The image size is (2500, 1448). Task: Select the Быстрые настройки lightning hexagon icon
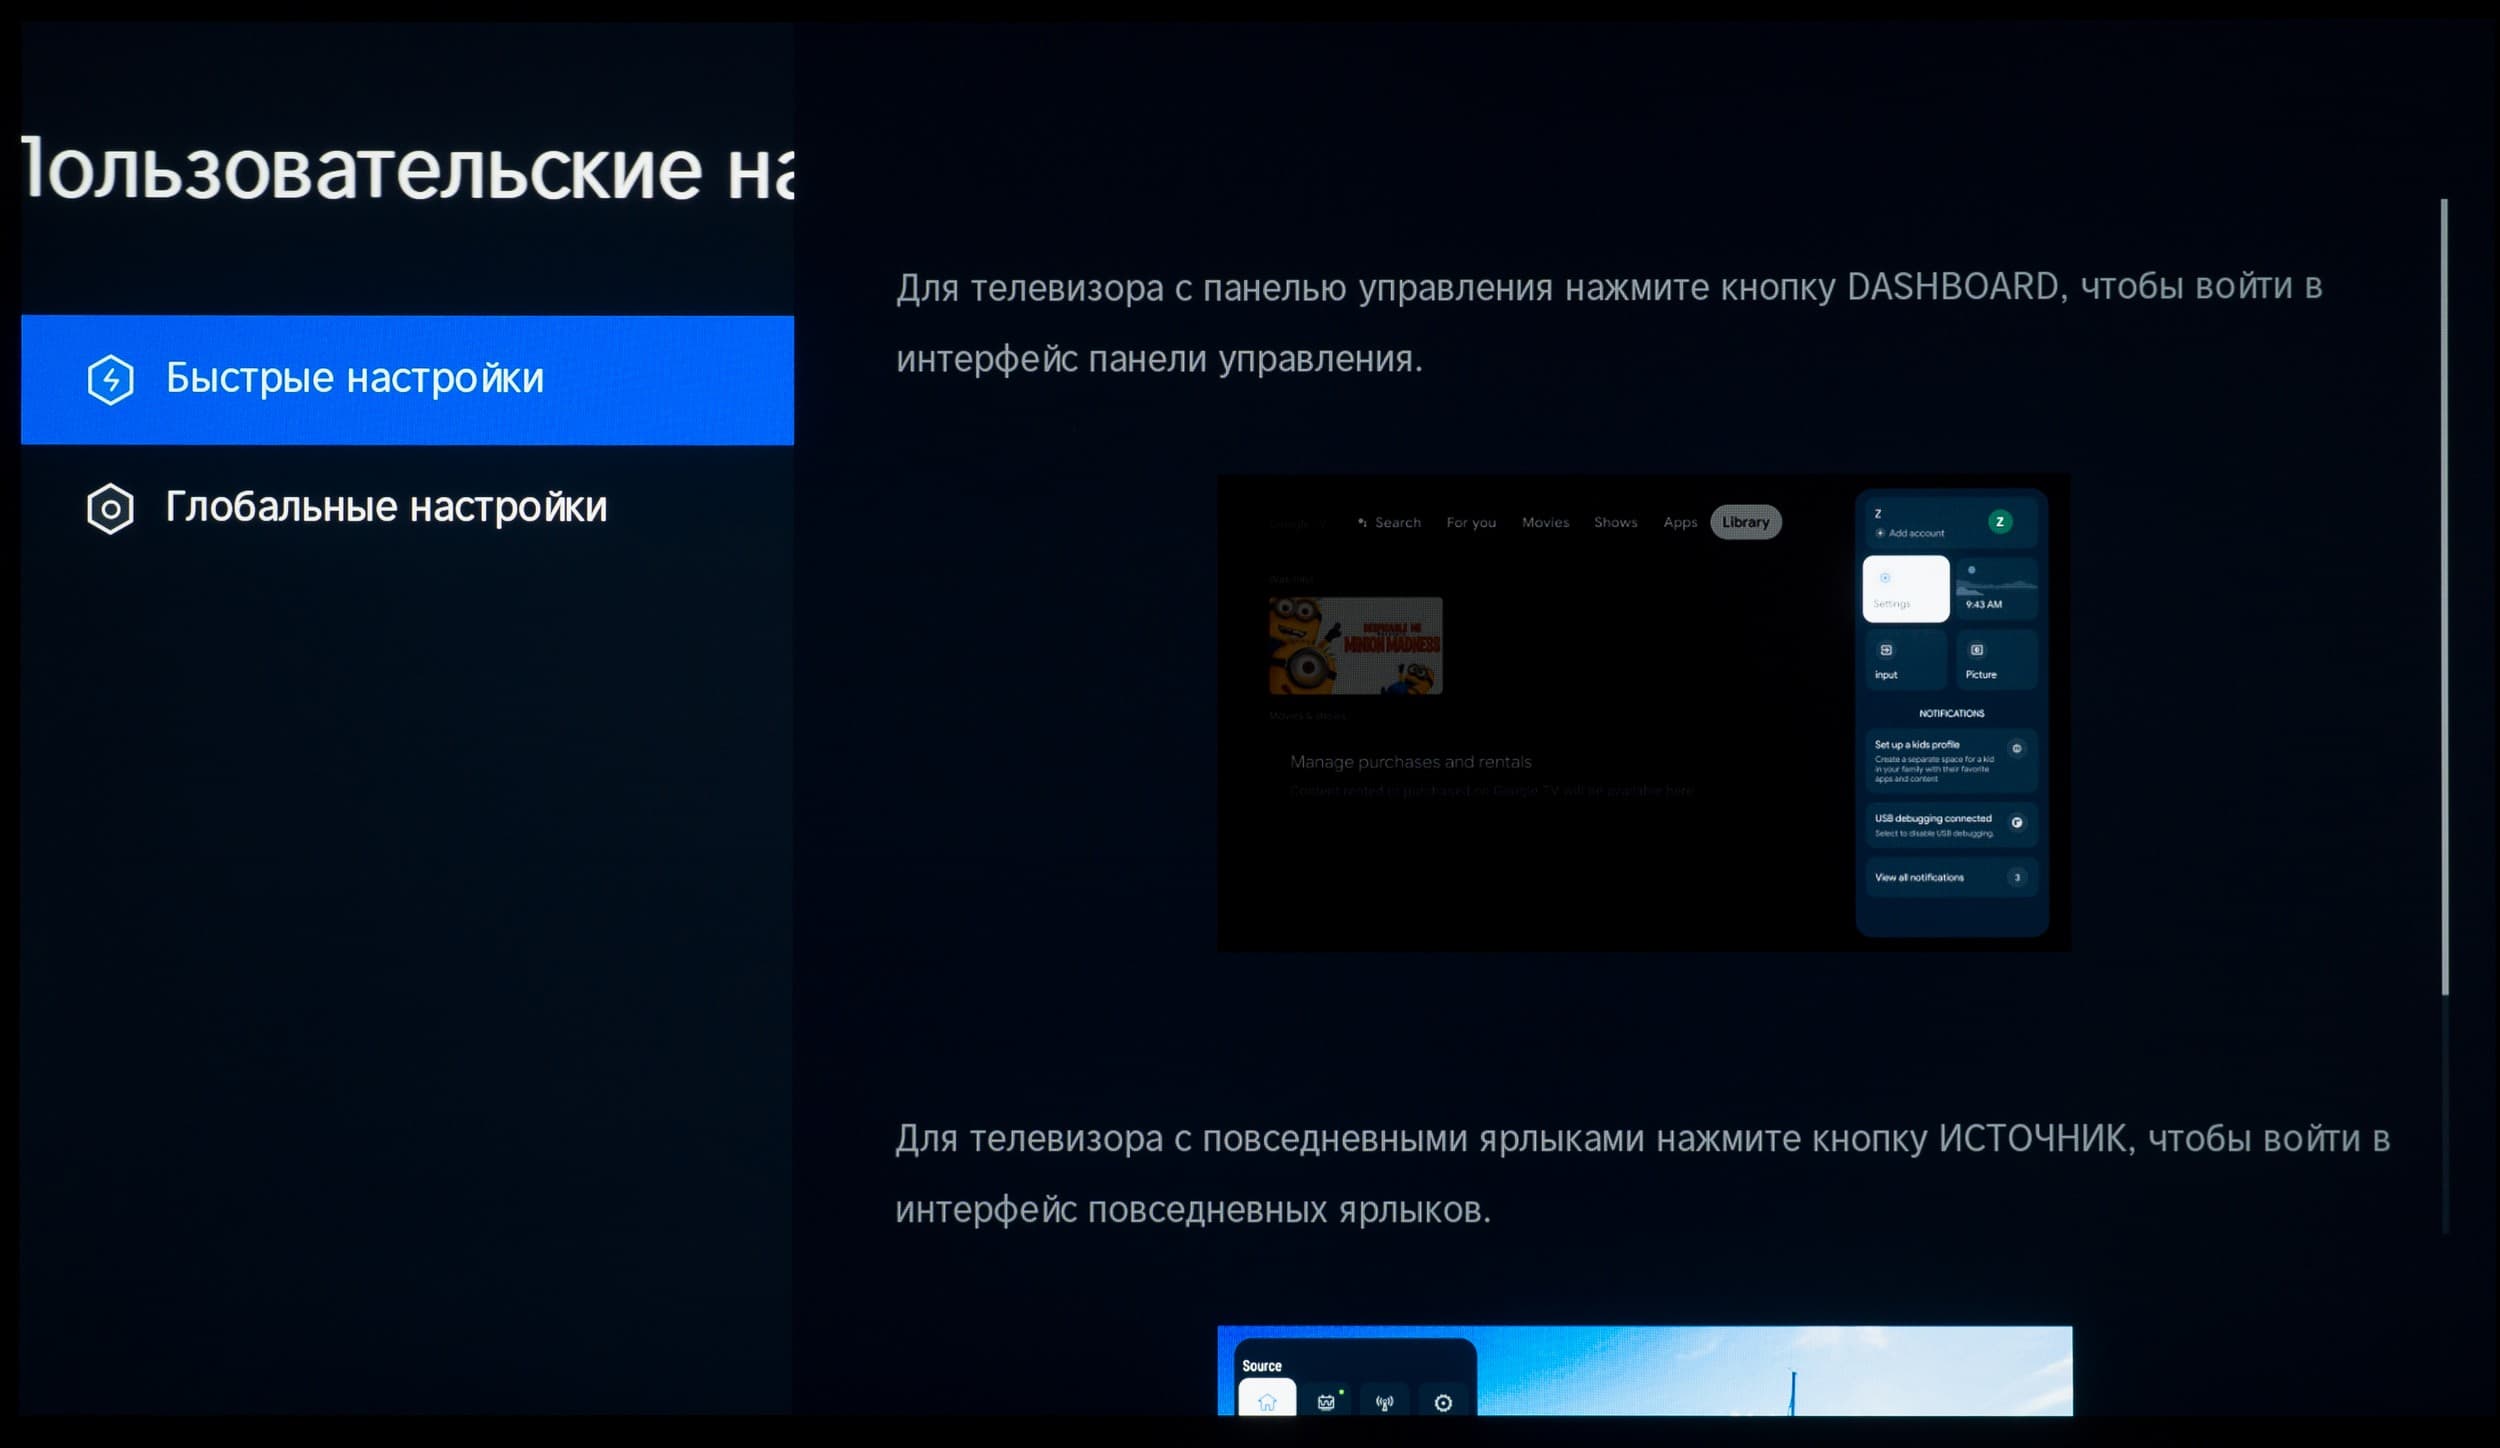[110, 380]
